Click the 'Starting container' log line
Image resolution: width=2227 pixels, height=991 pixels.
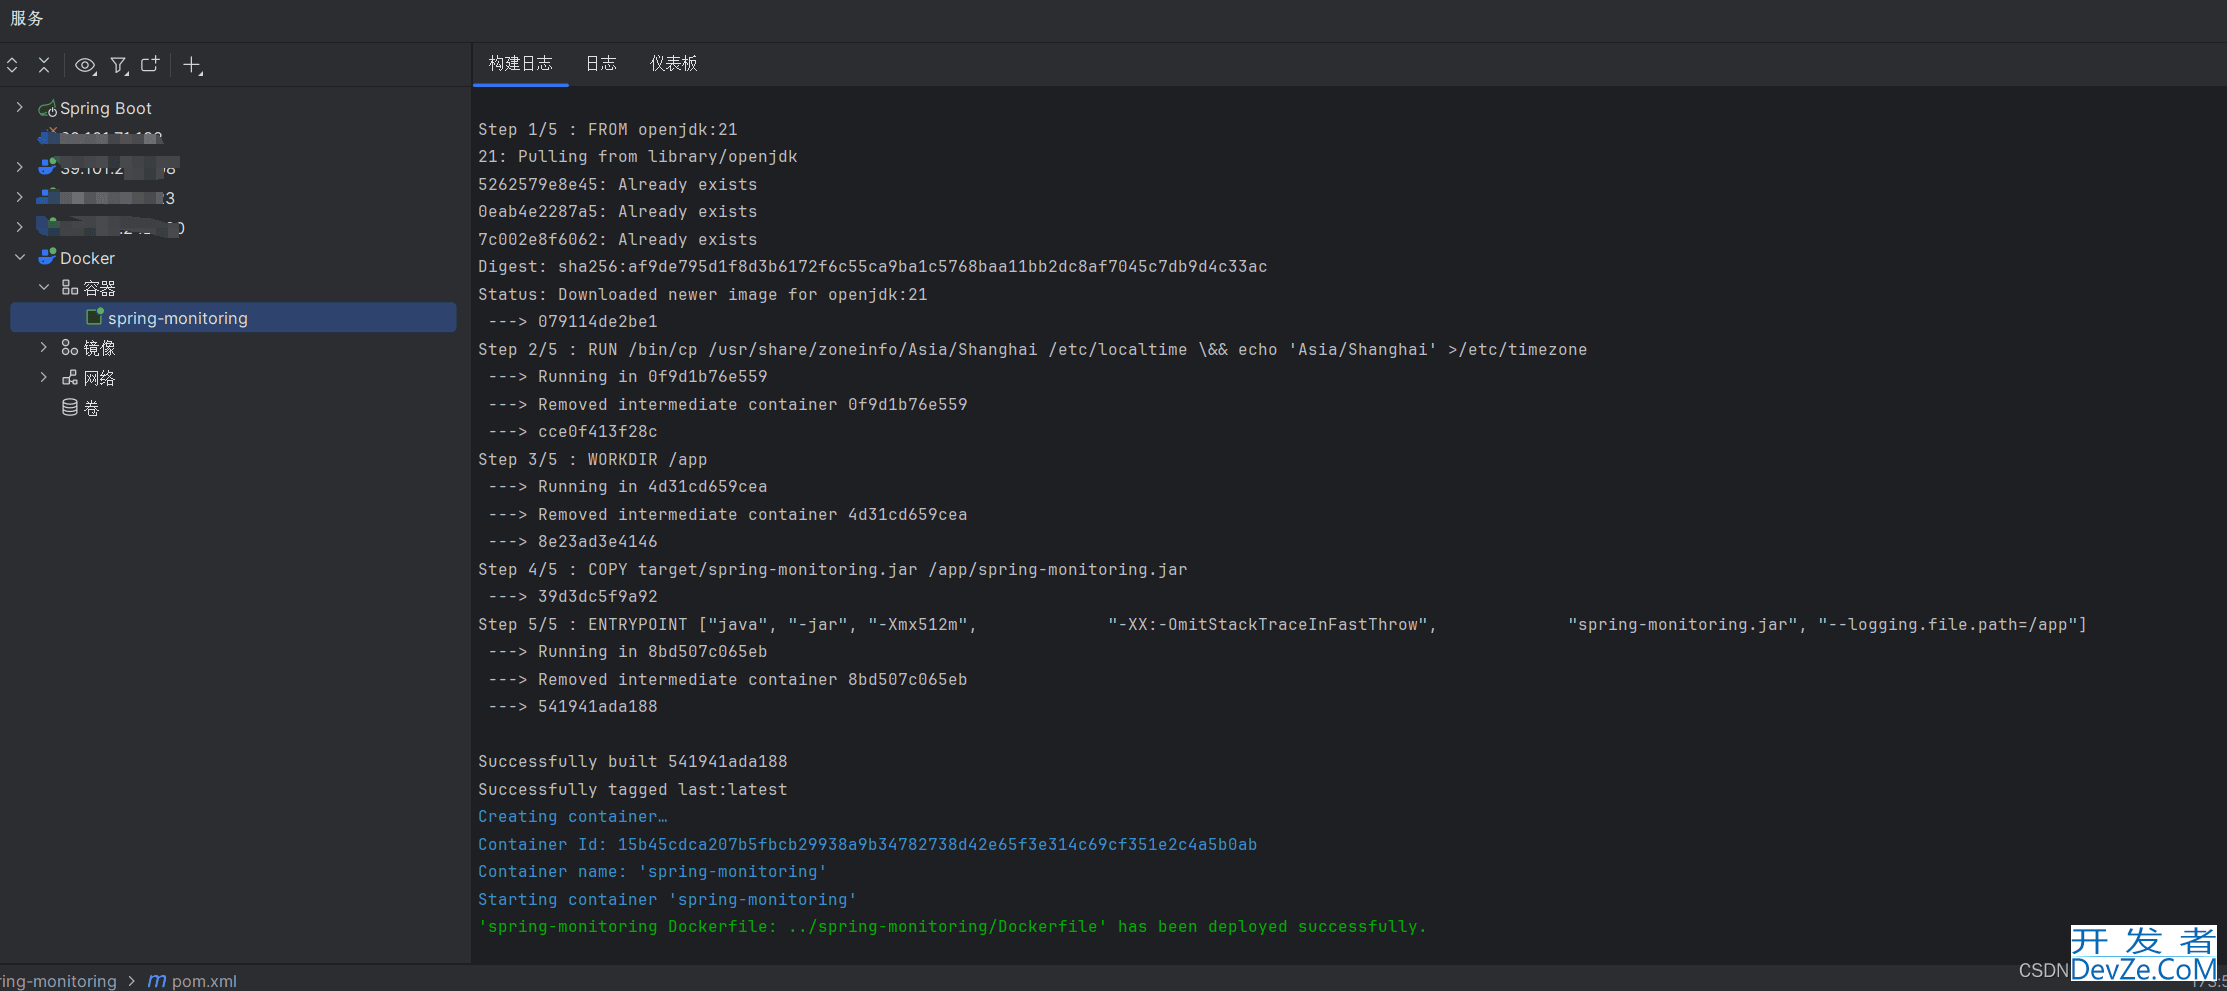668,900
